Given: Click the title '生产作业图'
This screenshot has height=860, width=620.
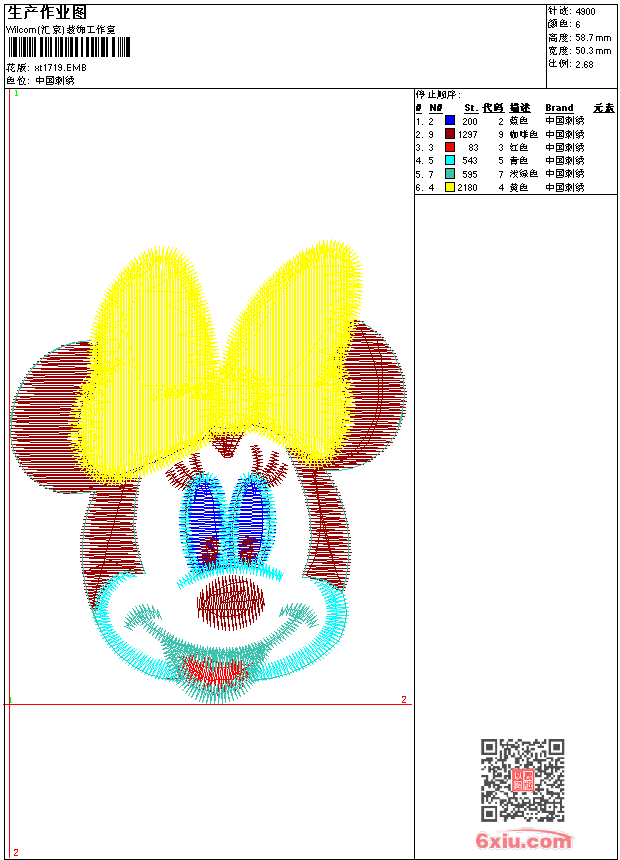Looking at the screenshot, I should pyautogui.click(x=47, y=13).
